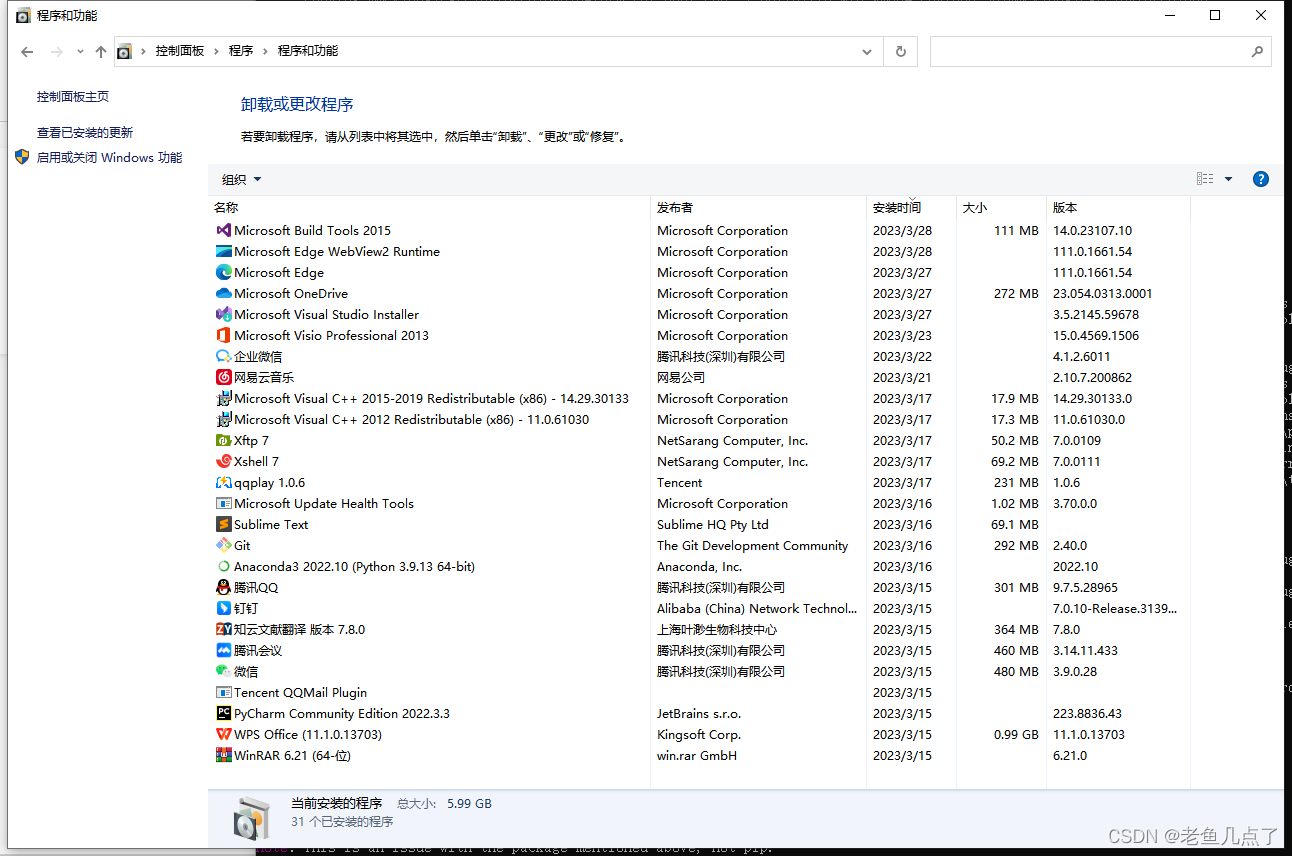Click the Visual Studio Installer icon
Screen dimensions: 1292x856
[224, 314]
